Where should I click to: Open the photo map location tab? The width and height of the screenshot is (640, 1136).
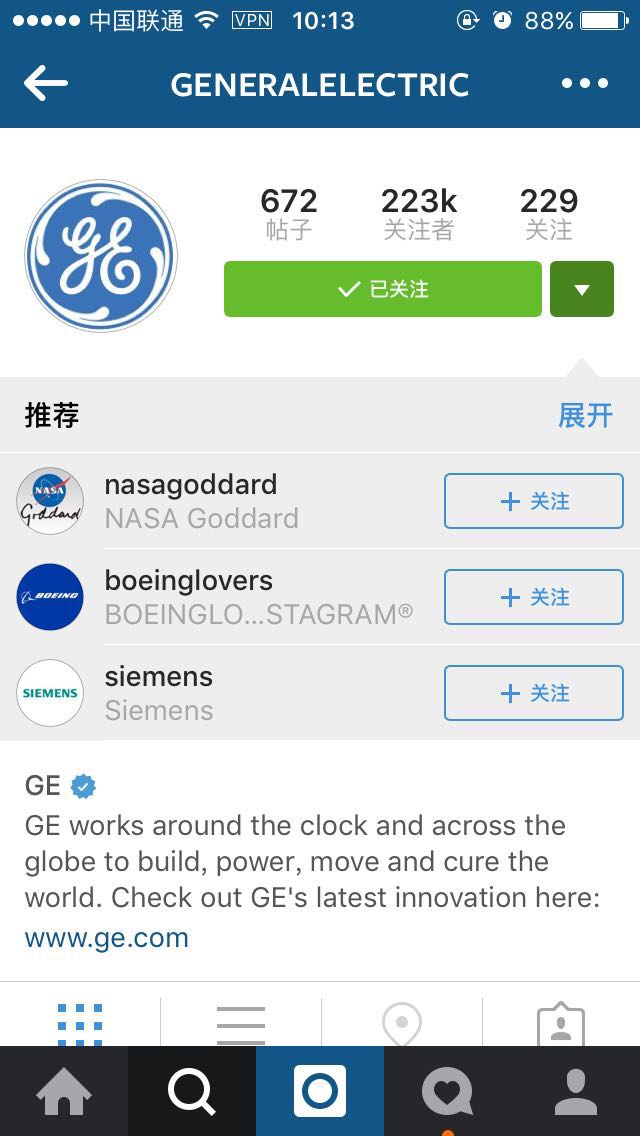click(402, 1023)
